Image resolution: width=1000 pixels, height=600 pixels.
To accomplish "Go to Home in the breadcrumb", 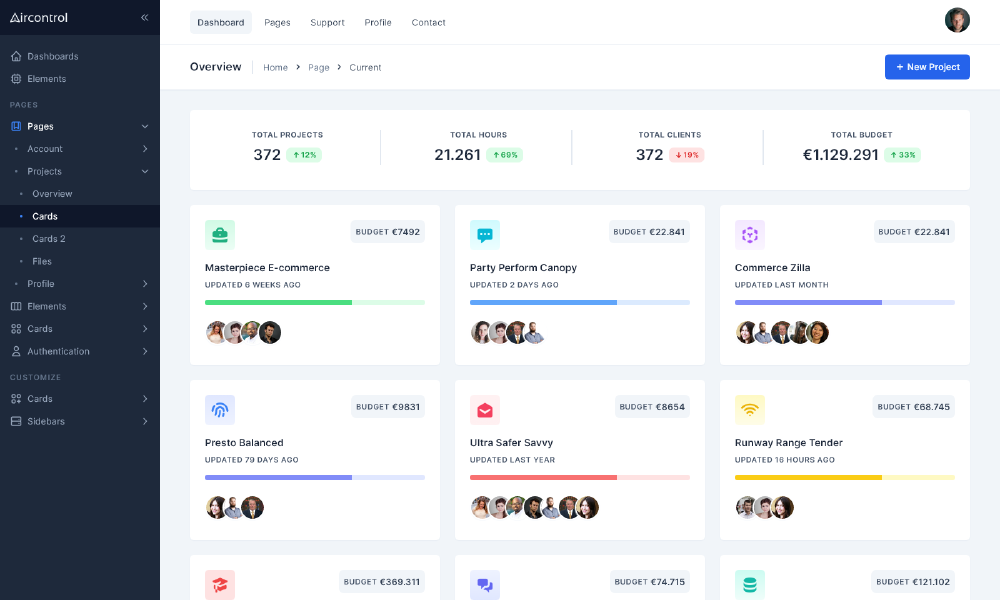I will (x=275, y=67).
